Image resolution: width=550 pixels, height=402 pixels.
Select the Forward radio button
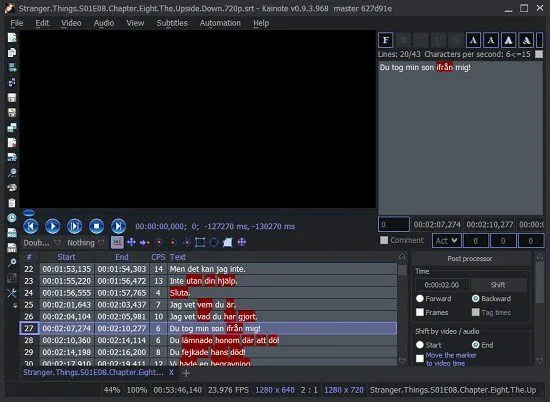point(420,299)
